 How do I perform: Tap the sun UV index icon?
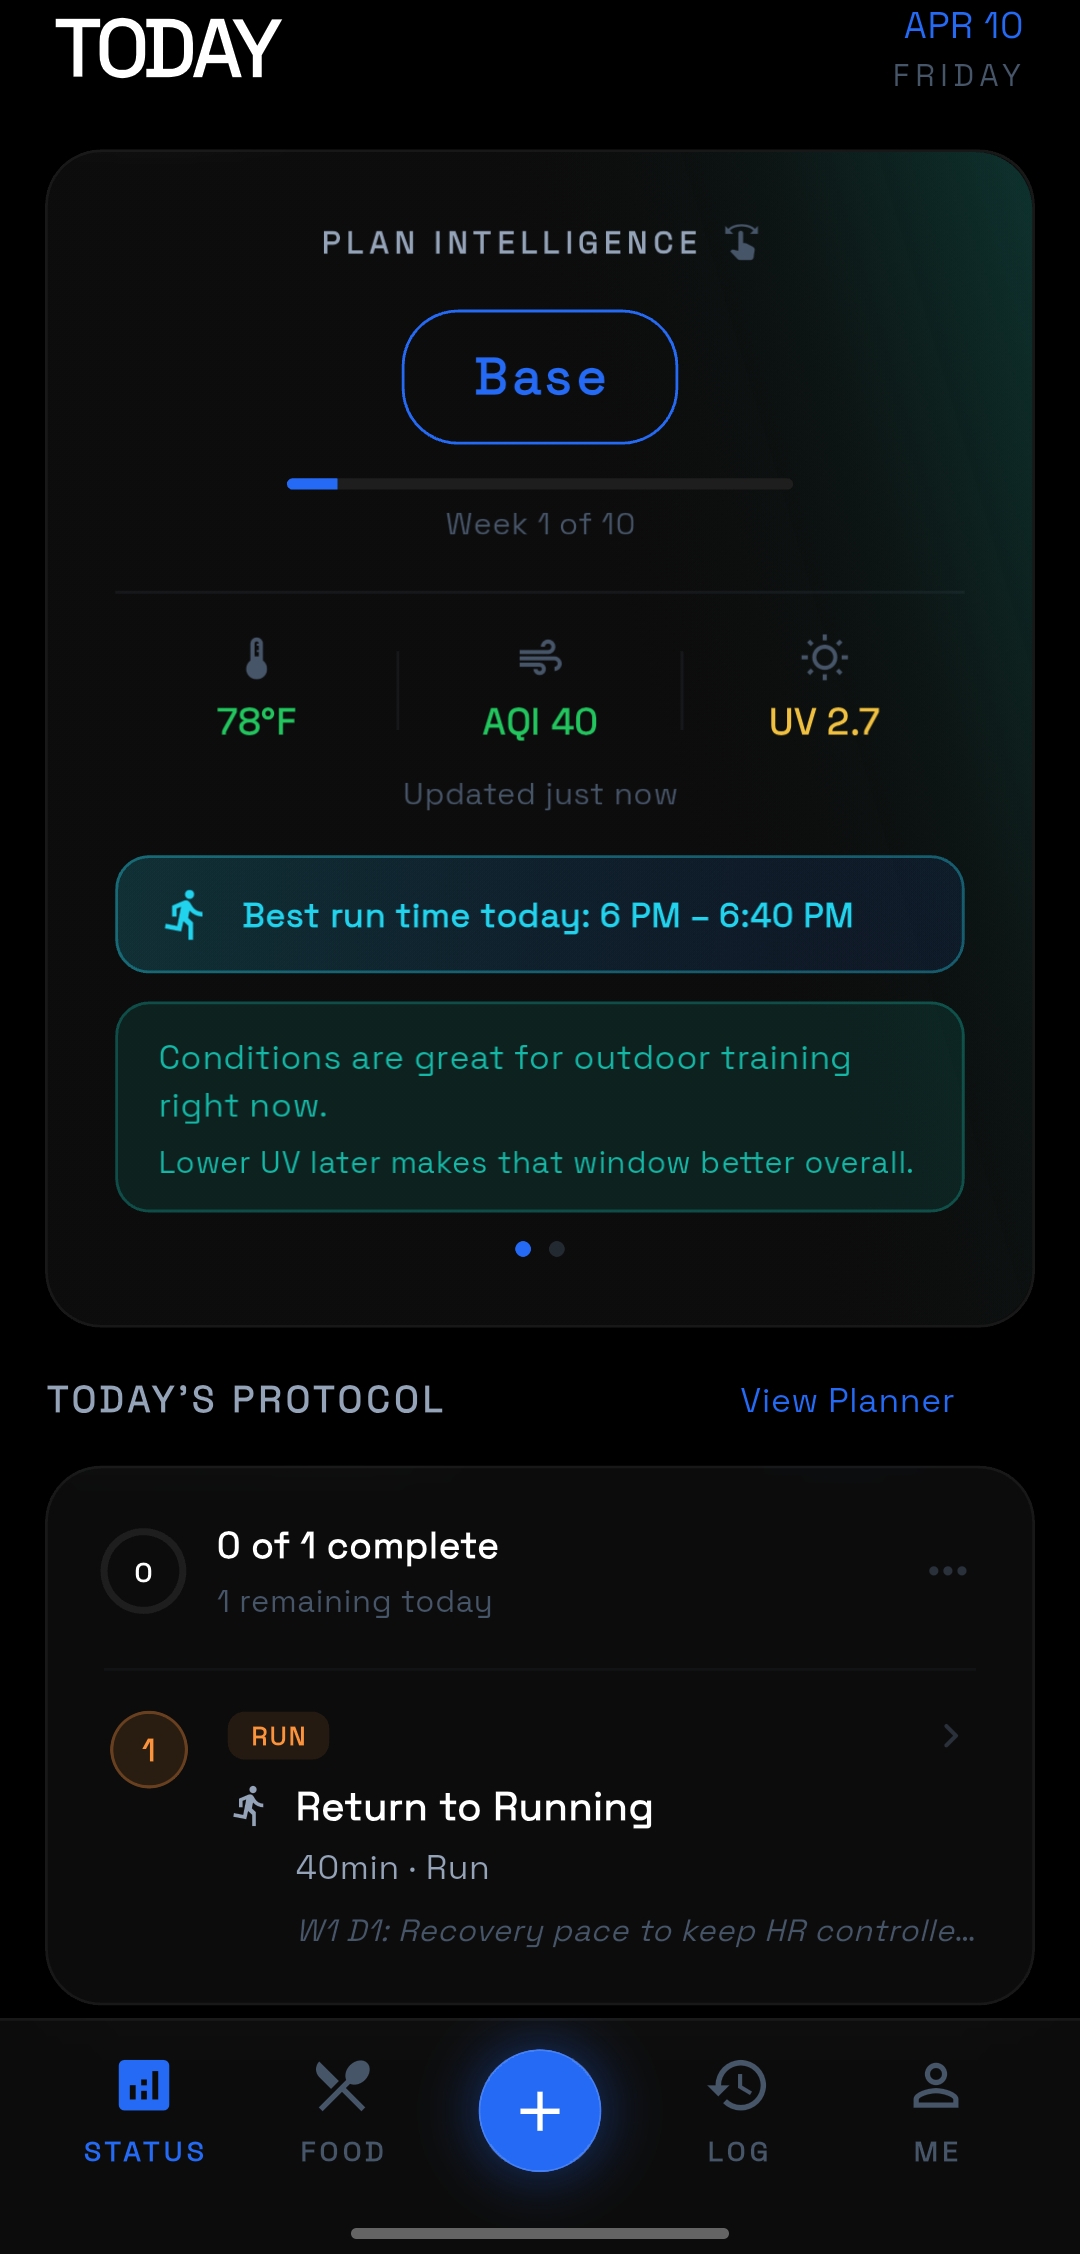tap(824, 658)
